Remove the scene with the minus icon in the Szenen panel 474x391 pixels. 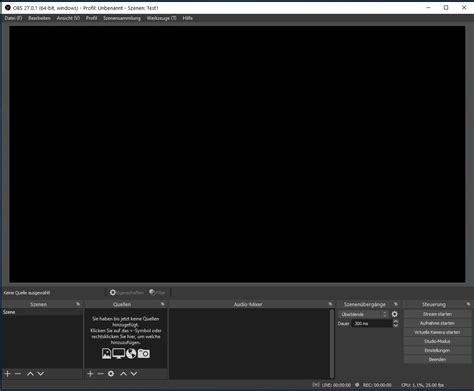[x=18, y=373]
